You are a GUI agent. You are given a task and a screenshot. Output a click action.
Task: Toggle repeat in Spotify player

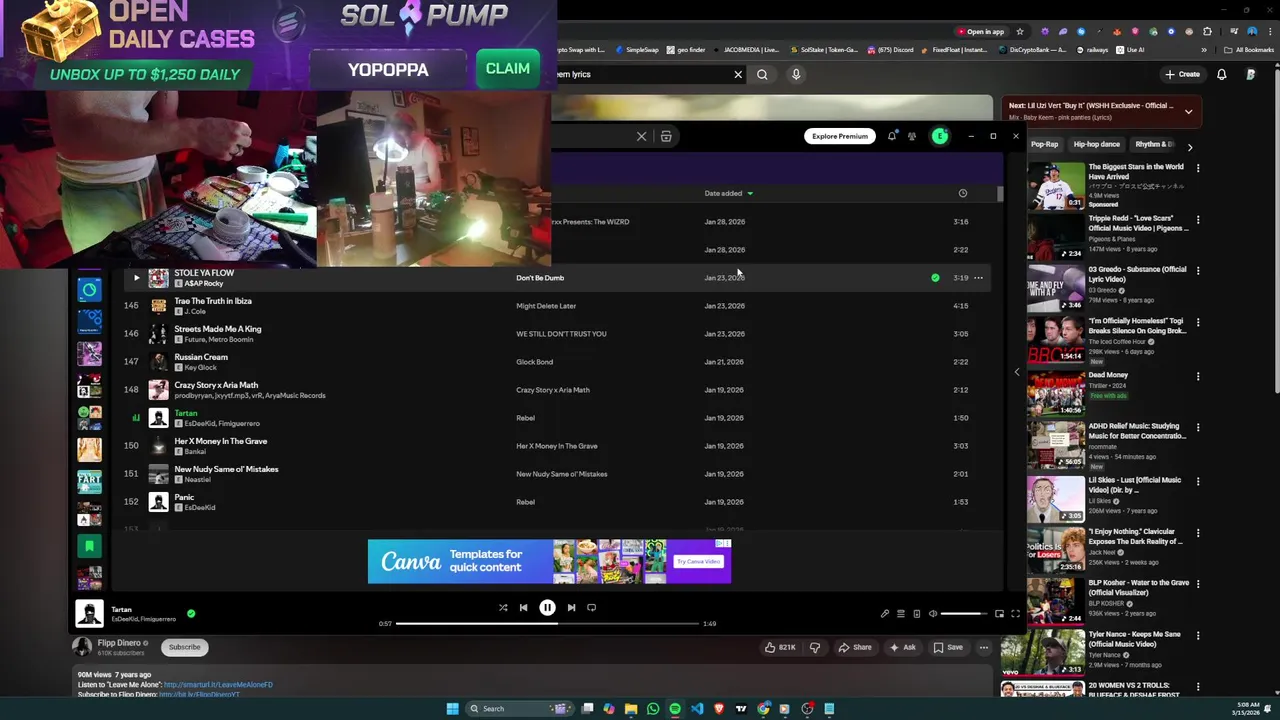click(591, 607)
